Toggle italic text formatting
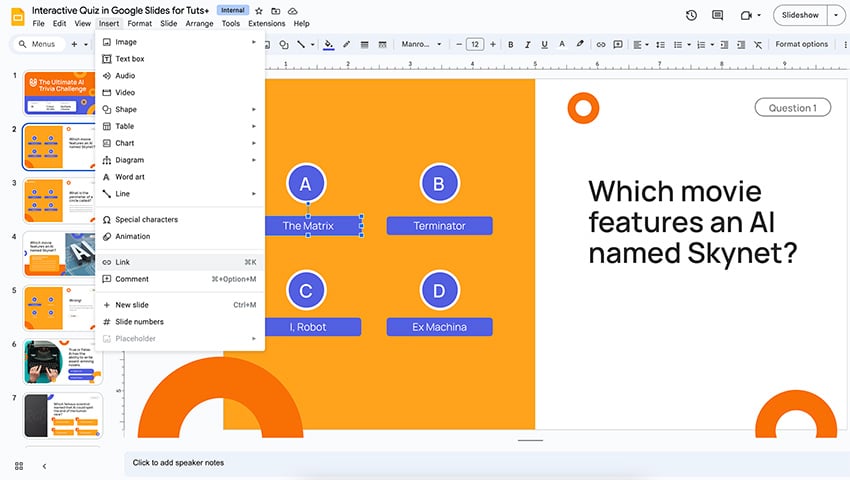The image size is (850, 480). 526,44
